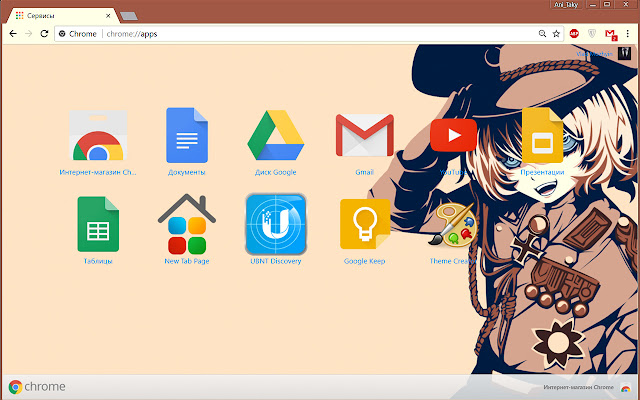Click the user name link at top right

coord(594,54)
